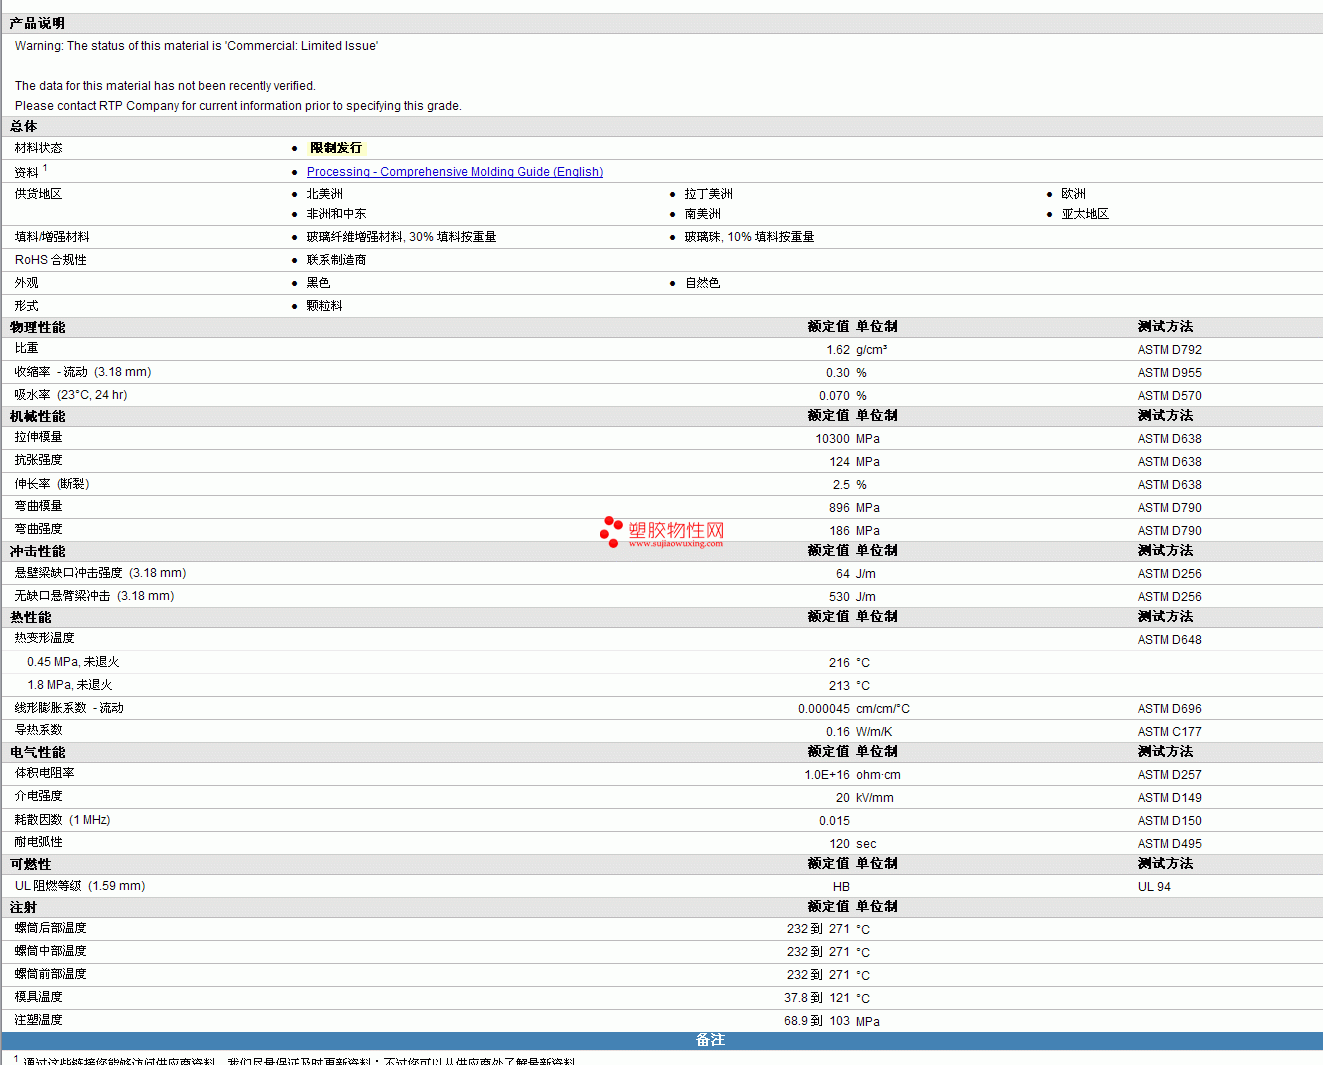The width and height of the screenshot is (1323, 1065).
Task: Click the ASTM D792 test method cell
Action: pyautogui.click(x=1169, y=350)
